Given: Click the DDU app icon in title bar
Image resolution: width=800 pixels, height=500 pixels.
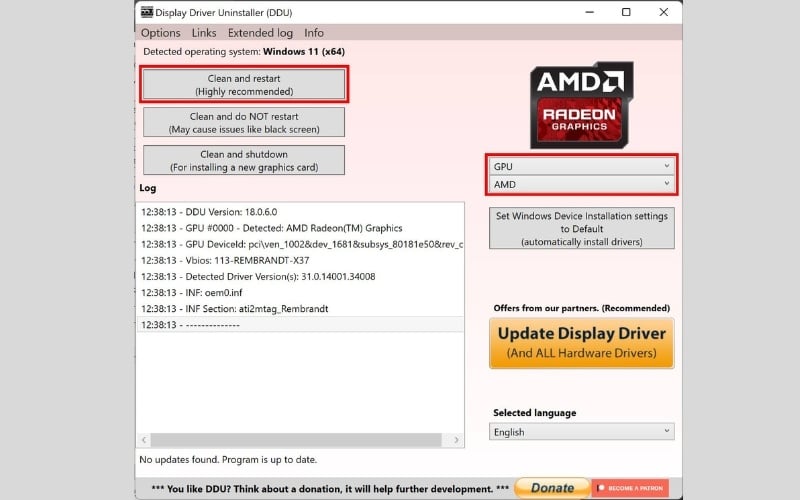Looking at the screenshot, I should point(147,12).
